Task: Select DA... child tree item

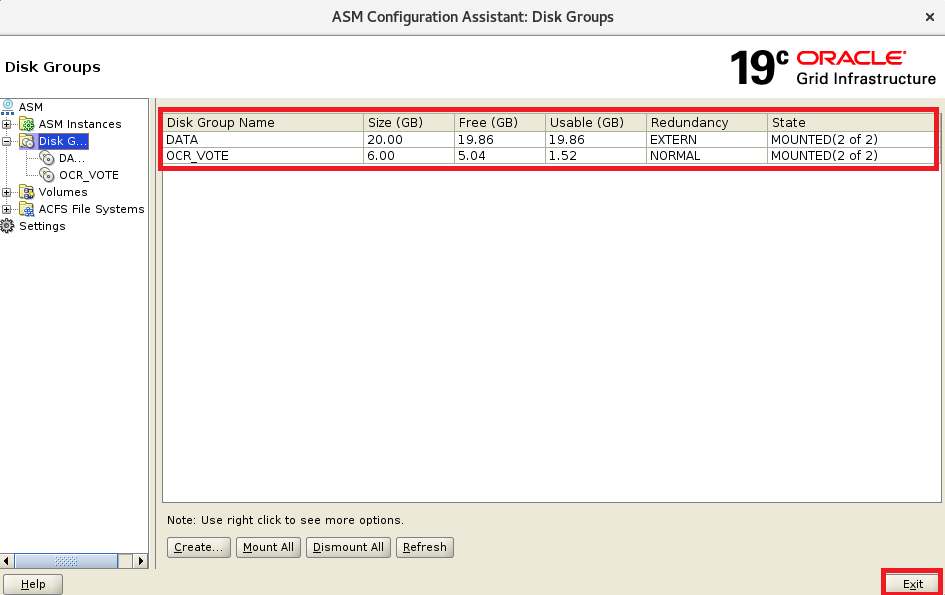Action: (72, 159)
